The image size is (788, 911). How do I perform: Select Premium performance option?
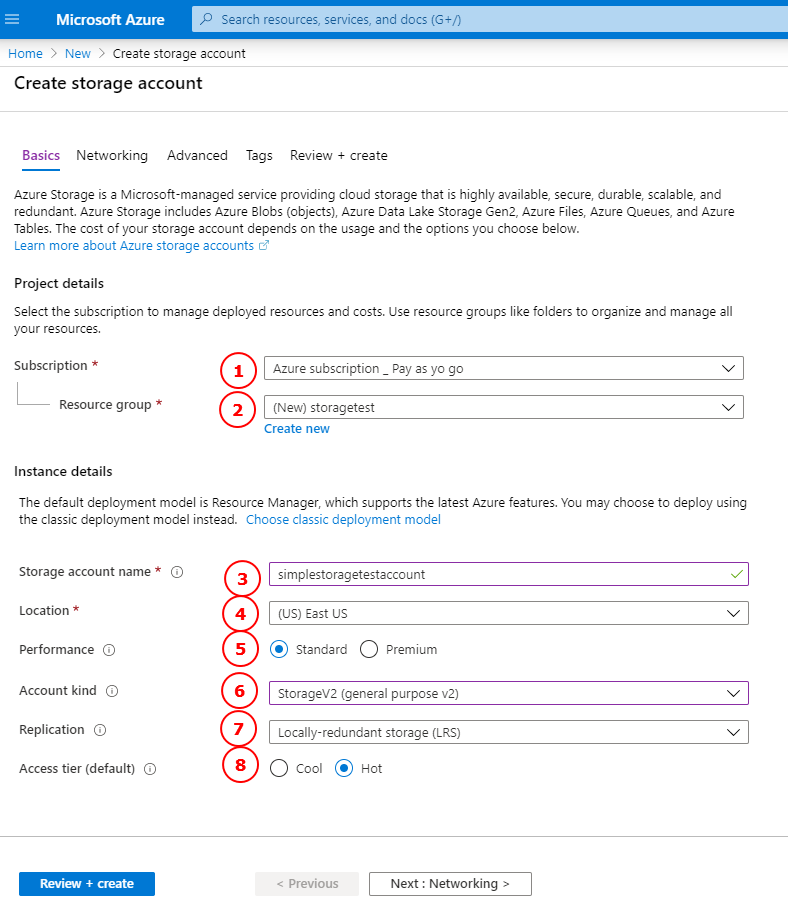[x=369, y=650]
